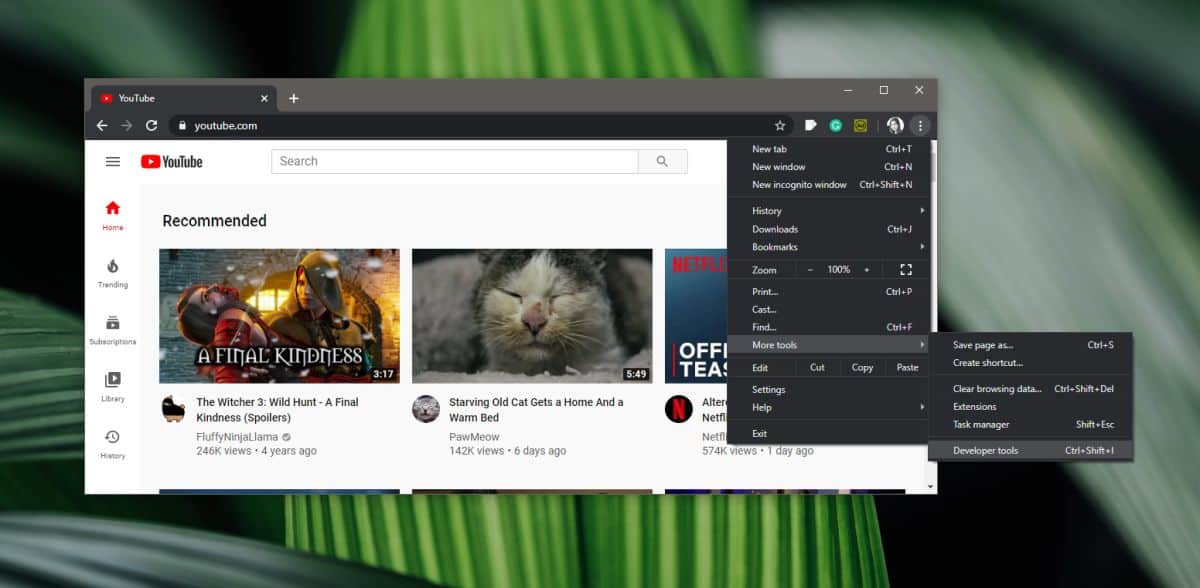This screenshot has width=1200, height=588.
Task: Close the YouTube tab
Action: coord(264,98)
